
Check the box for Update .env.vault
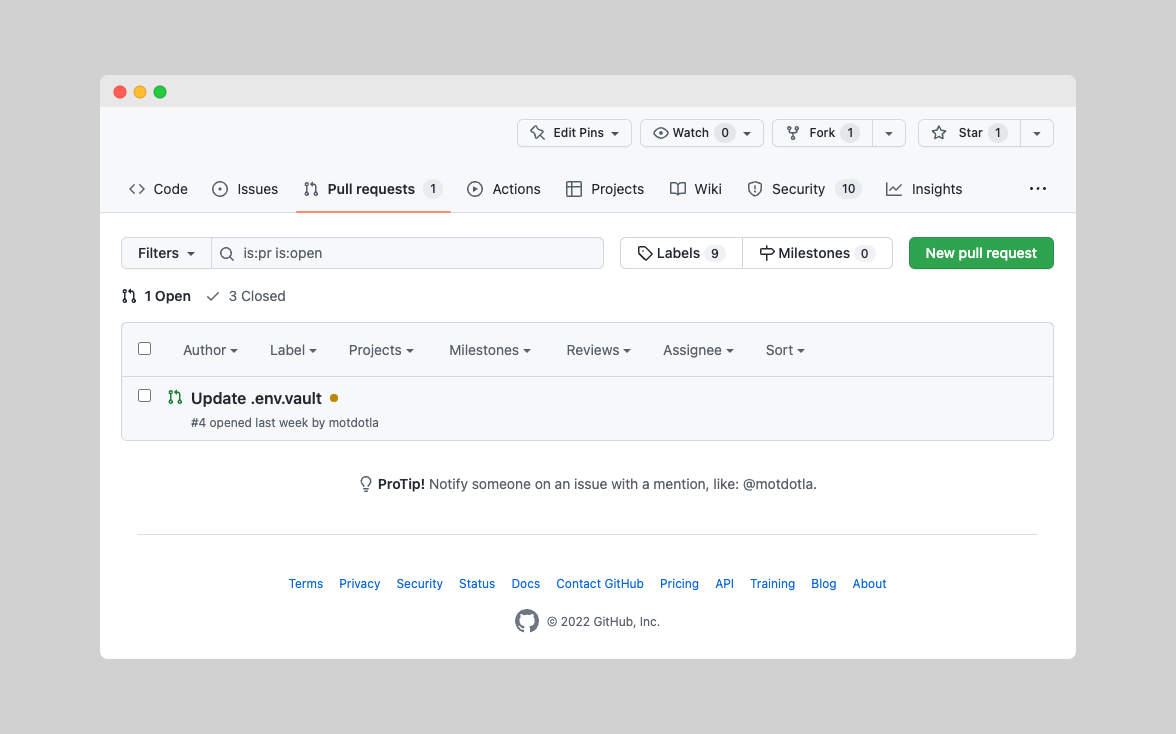click(x=145, y=396)
